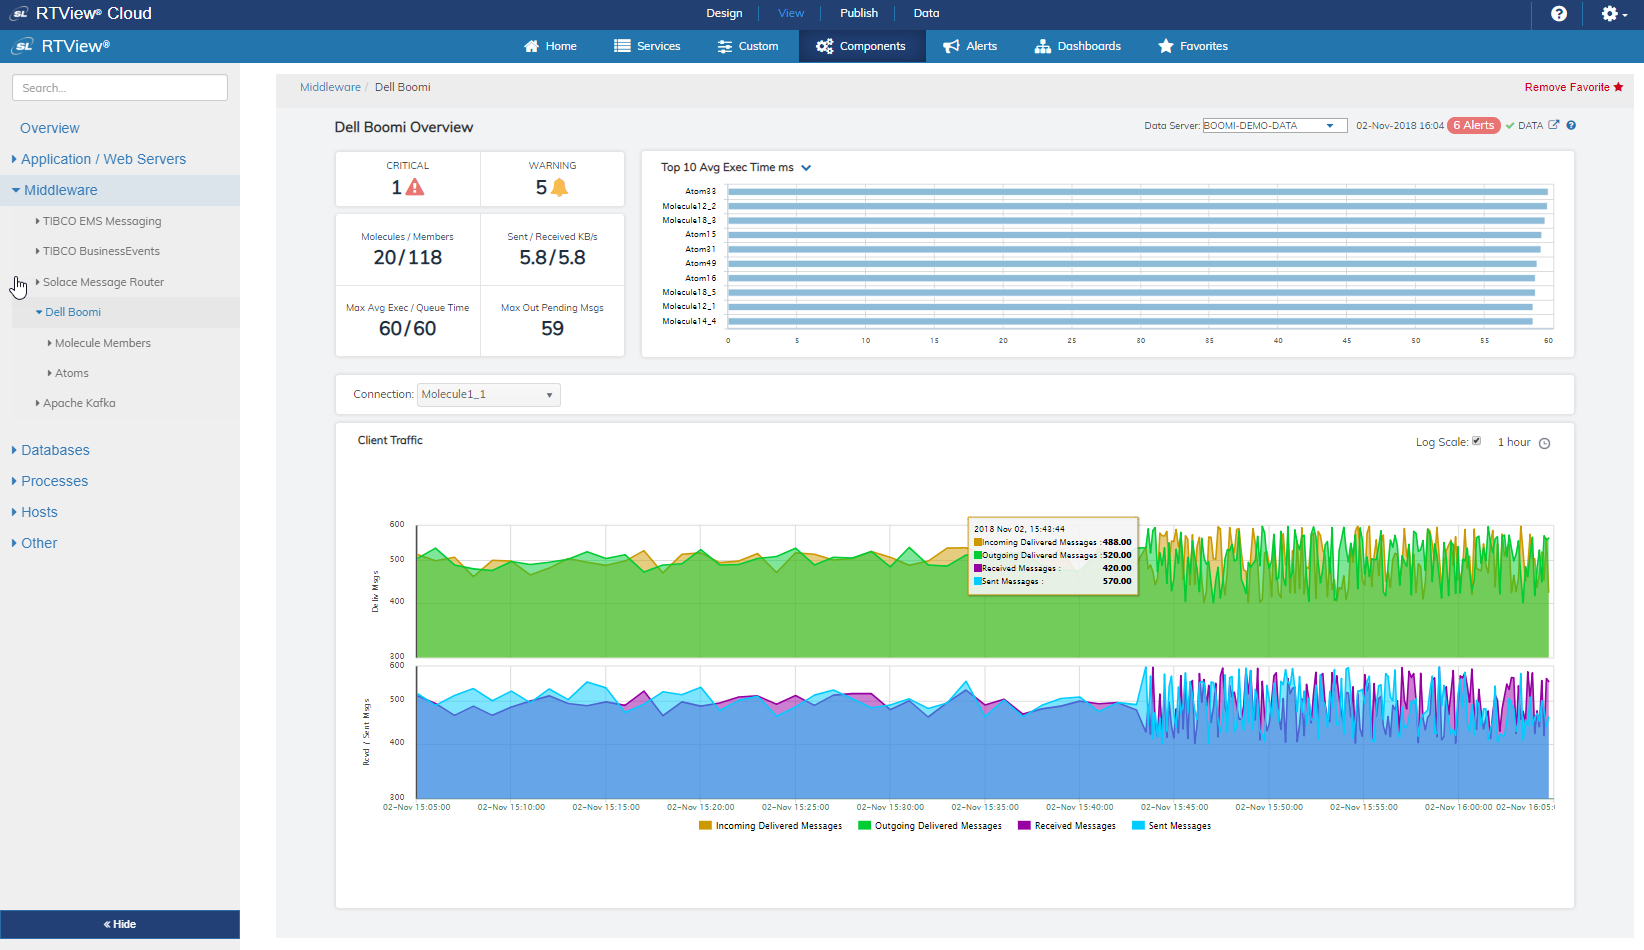Click the Received Messages purple legend swatch

(1024, 826)
